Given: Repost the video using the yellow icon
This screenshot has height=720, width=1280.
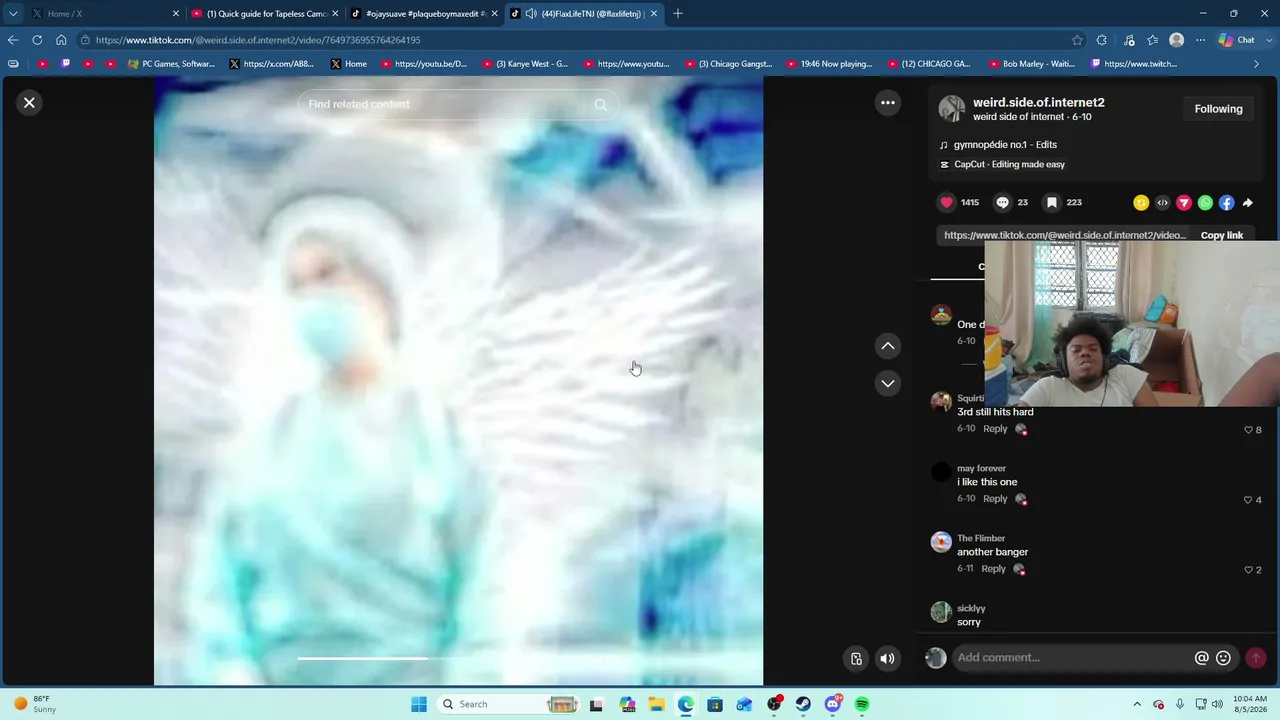Looking at the screenshot, I should click(x=1141, y=203).
